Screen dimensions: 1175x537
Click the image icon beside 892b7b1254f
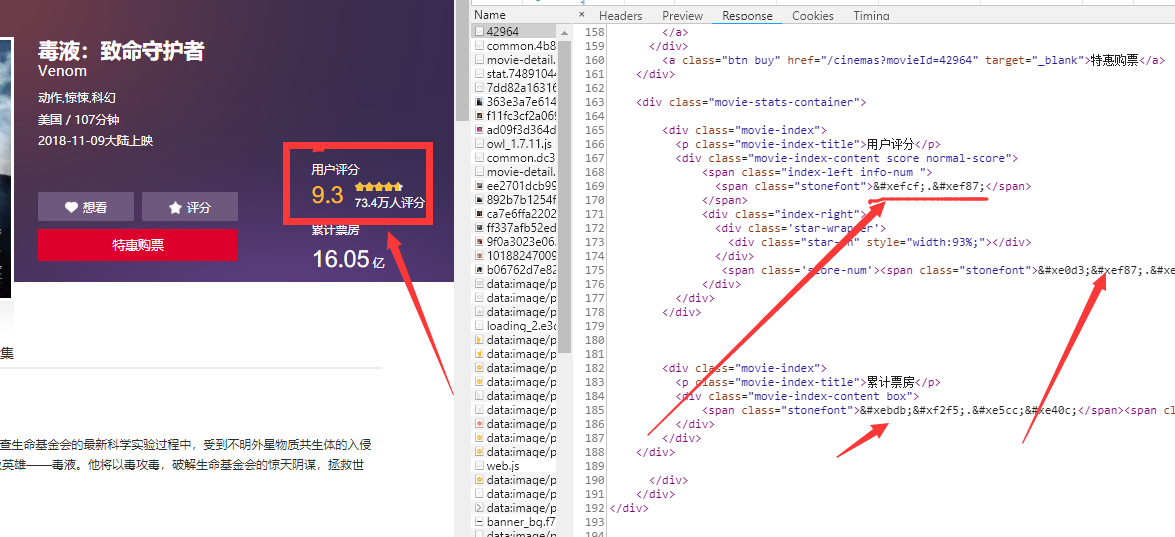(x=480, y=199)
